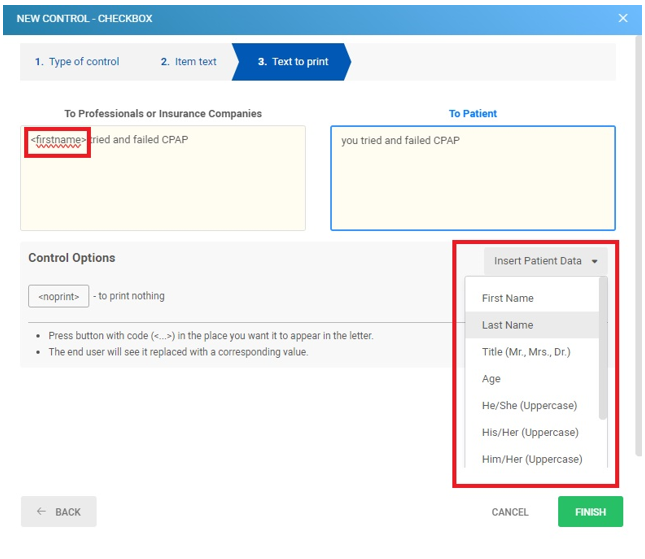
Task: Click the To Professionals or Insurance Companies heading
Action: click(163, 114)
